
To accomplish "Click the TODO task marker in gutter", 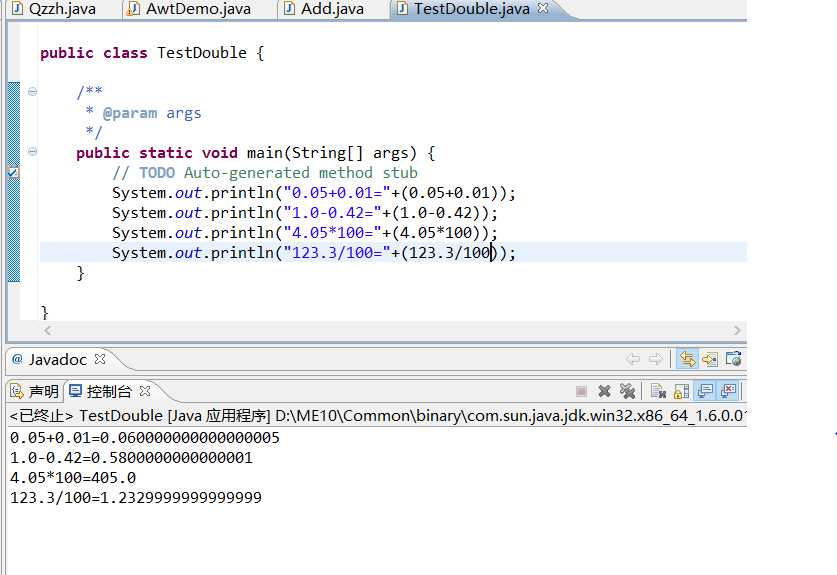I will pyautogui.click(x=13, y=172).
